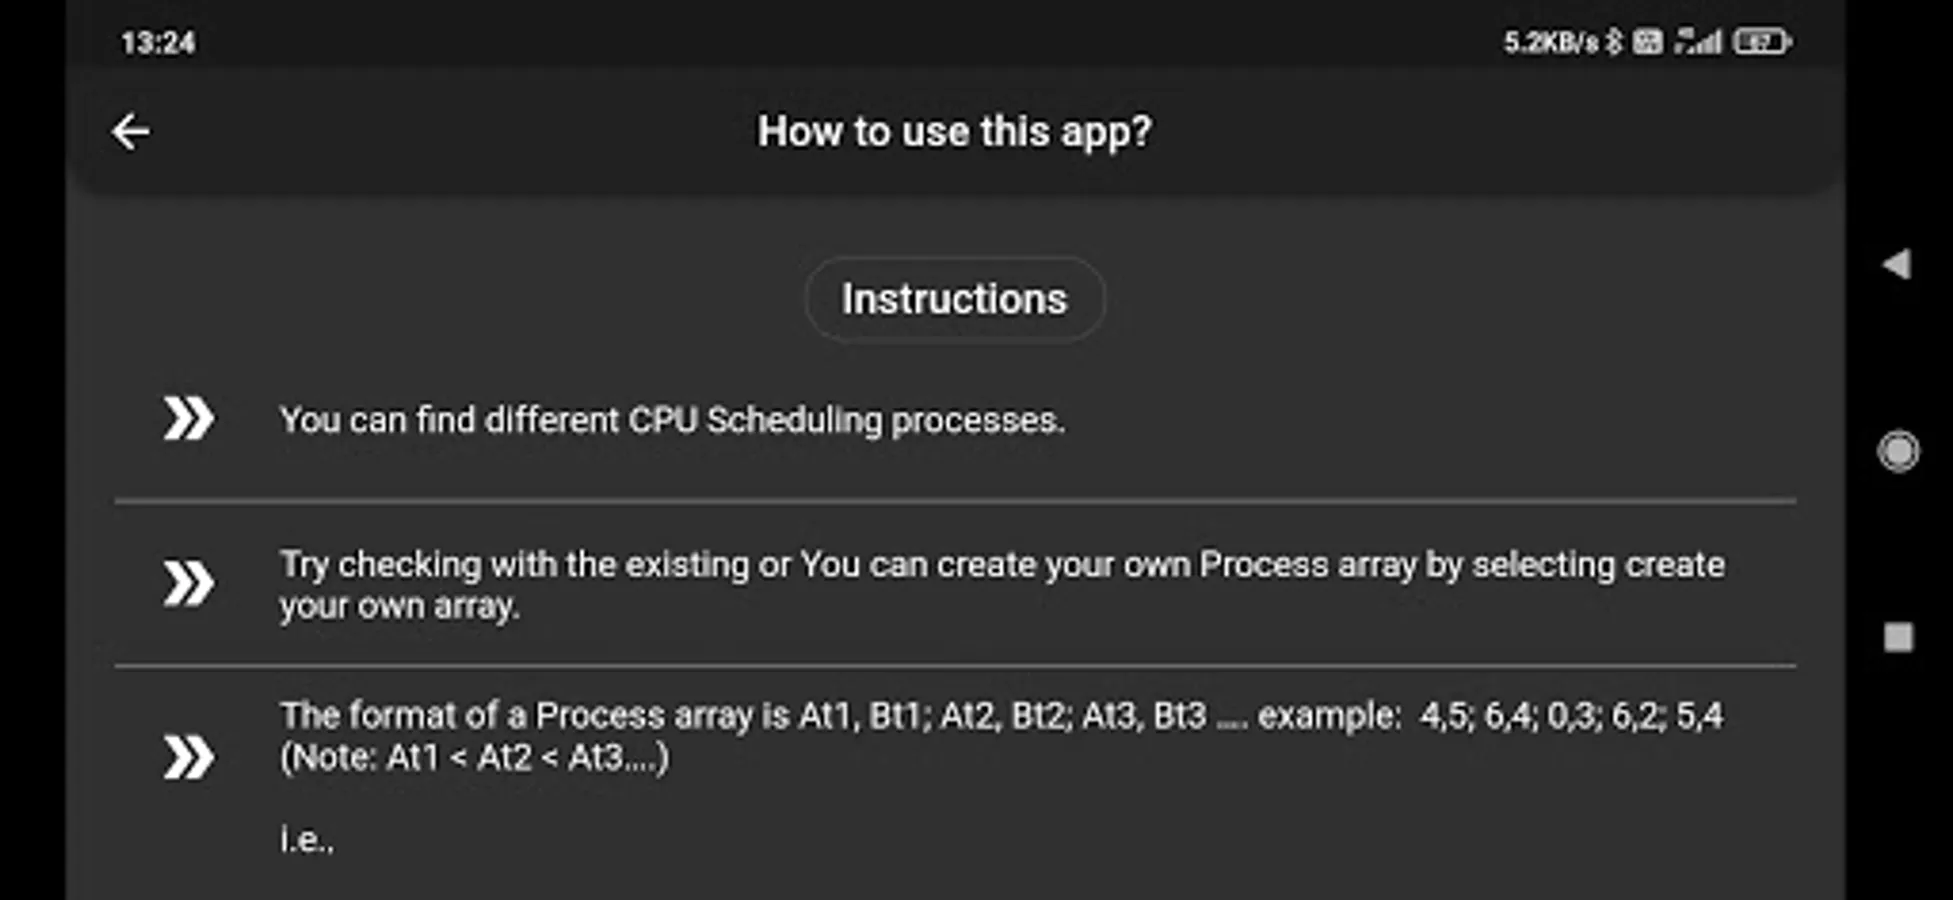
Task: Tap the battery icon in status bar
Action: click(x=1762, y=42)
